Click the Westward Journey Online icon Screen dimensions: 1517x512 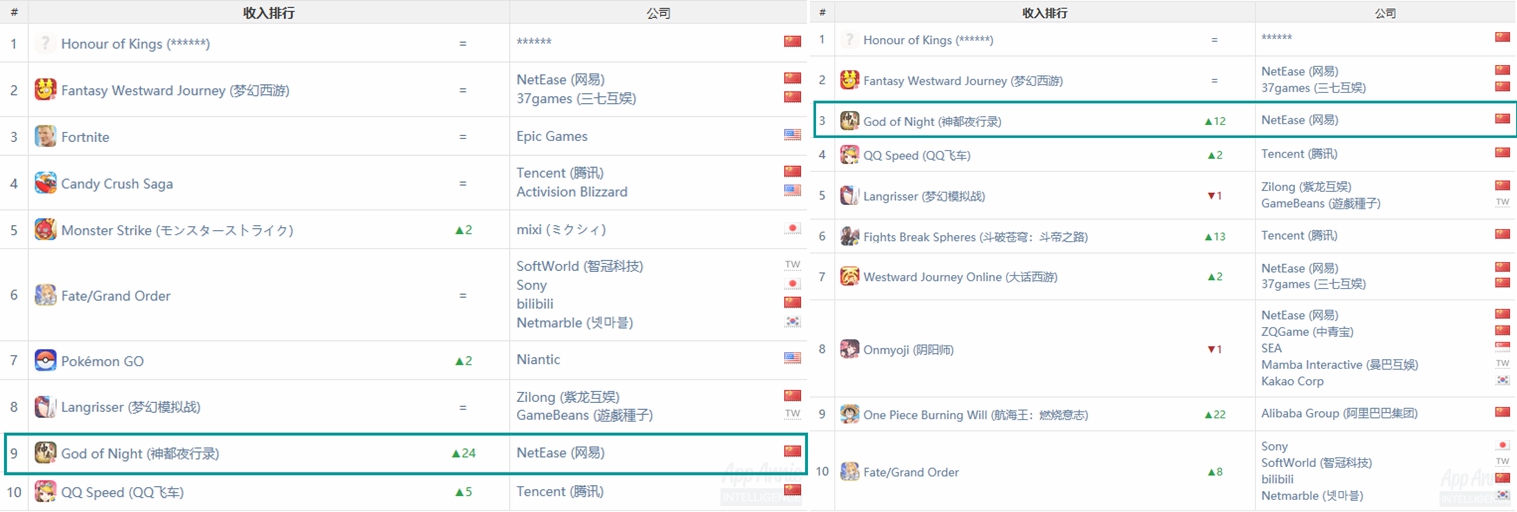(x=849, y=276)
